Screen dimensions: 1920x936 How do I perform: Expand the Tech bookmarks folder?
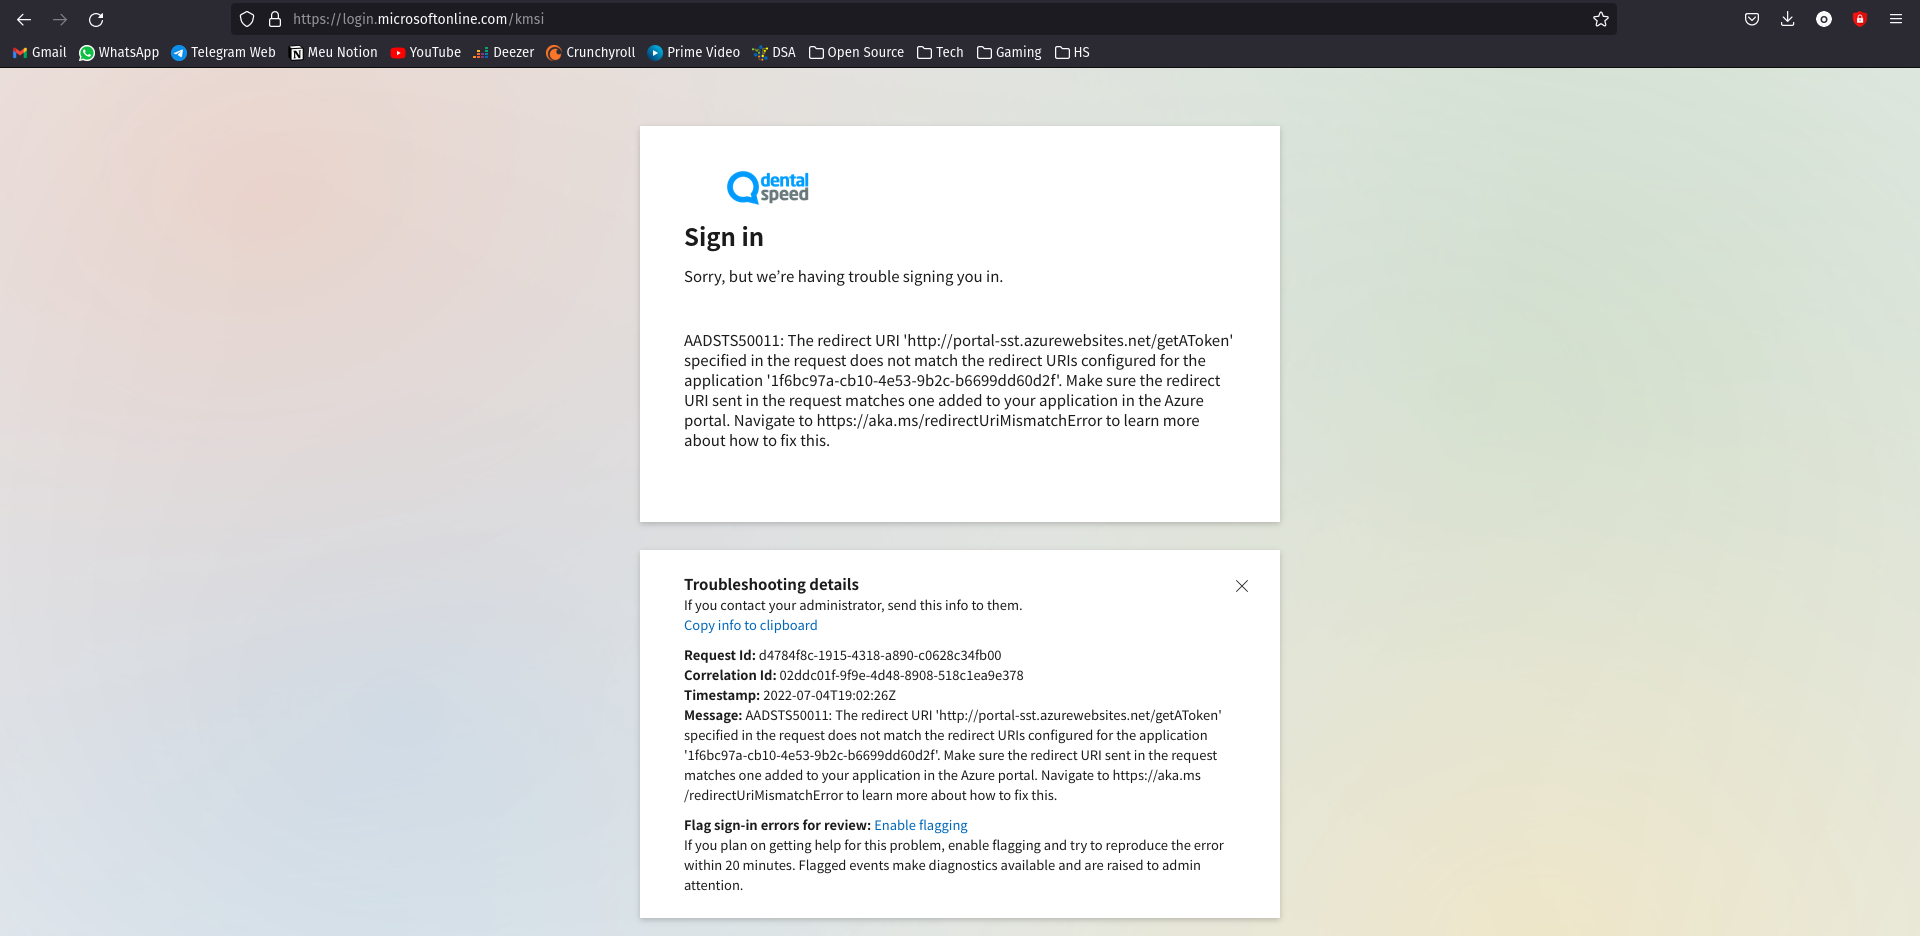[x=940, y=52]
